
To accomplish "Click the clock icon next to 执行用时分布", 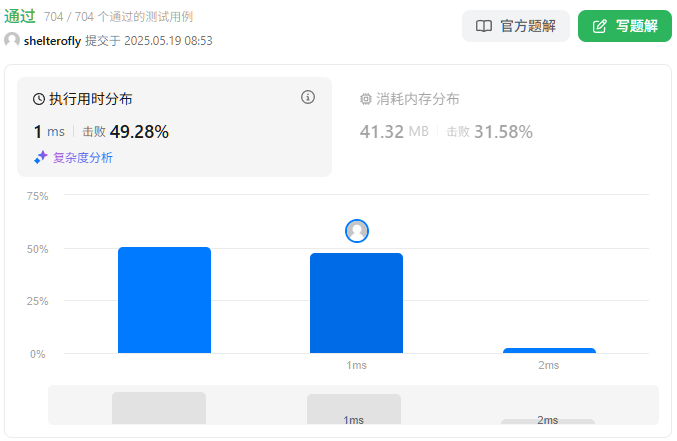I will pyautogui.click(x=39, y=99).
